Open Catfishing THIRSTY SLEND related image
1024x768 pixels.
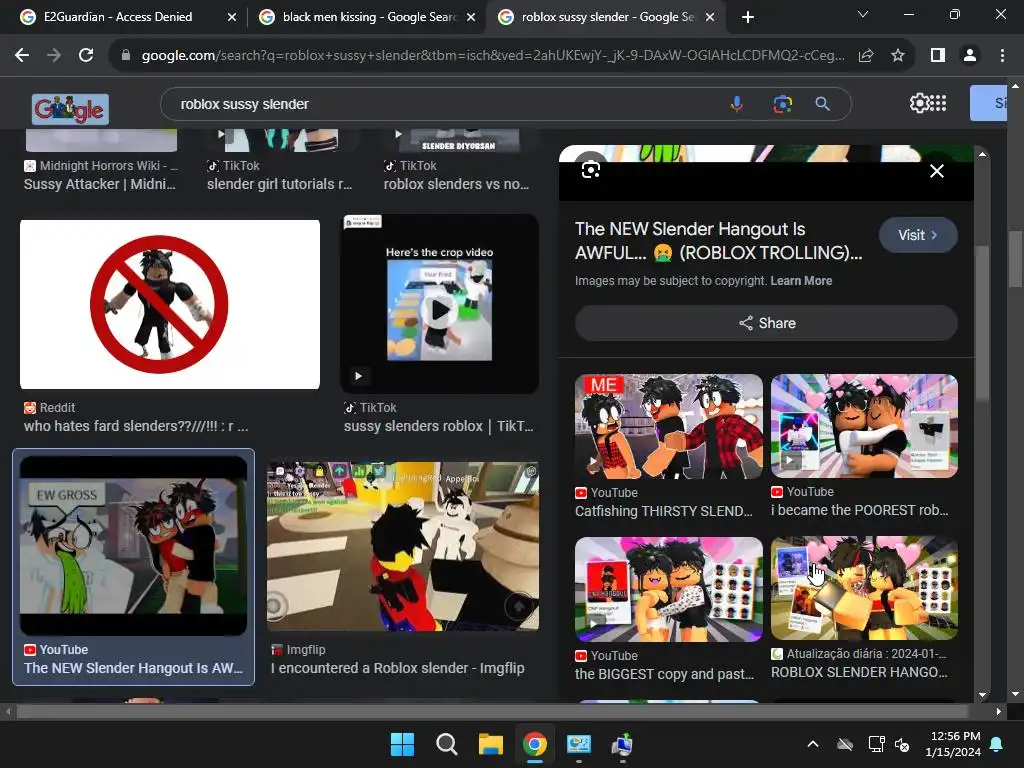pyautogui.click(x=669, y=426)
